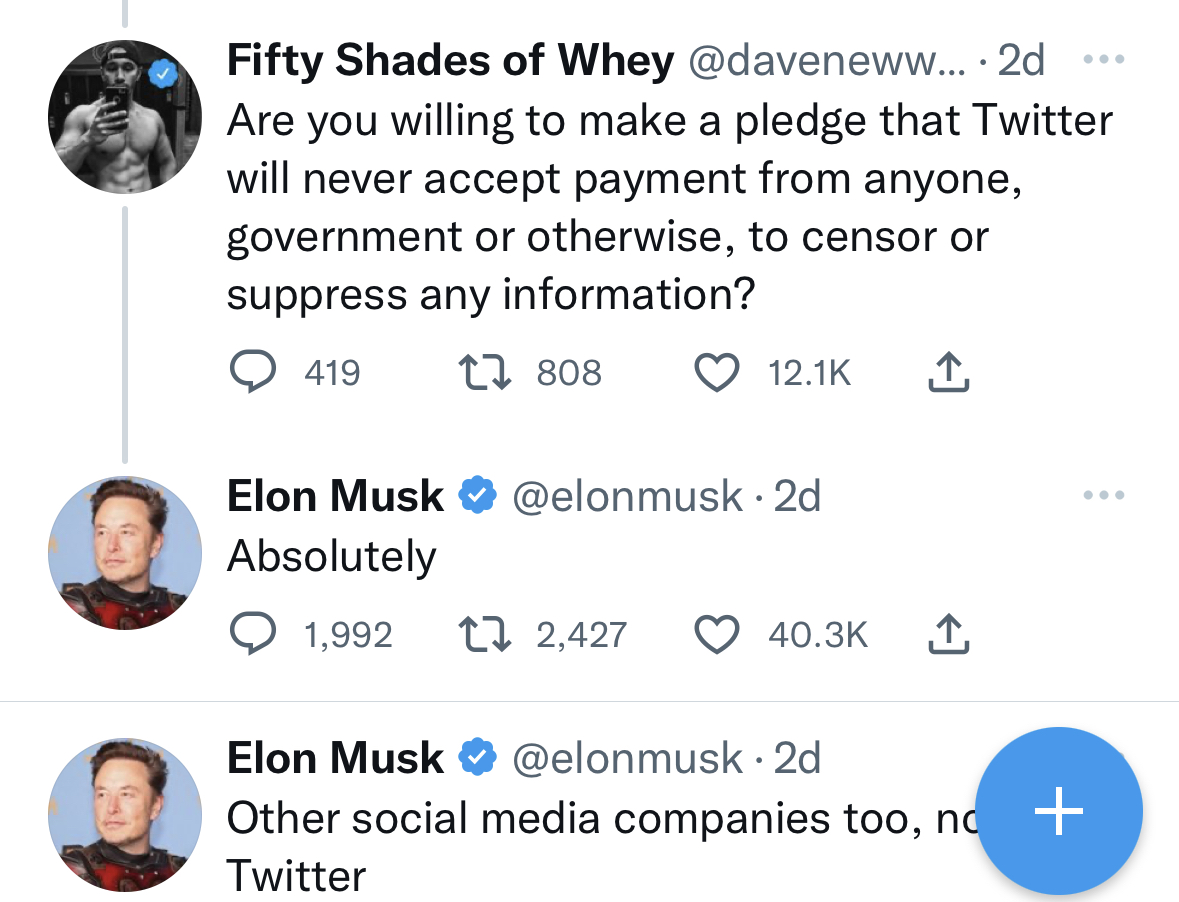Open Elon Musk avatar on bottom tweet
This screenshot has width=1179, height=902.
125,815
